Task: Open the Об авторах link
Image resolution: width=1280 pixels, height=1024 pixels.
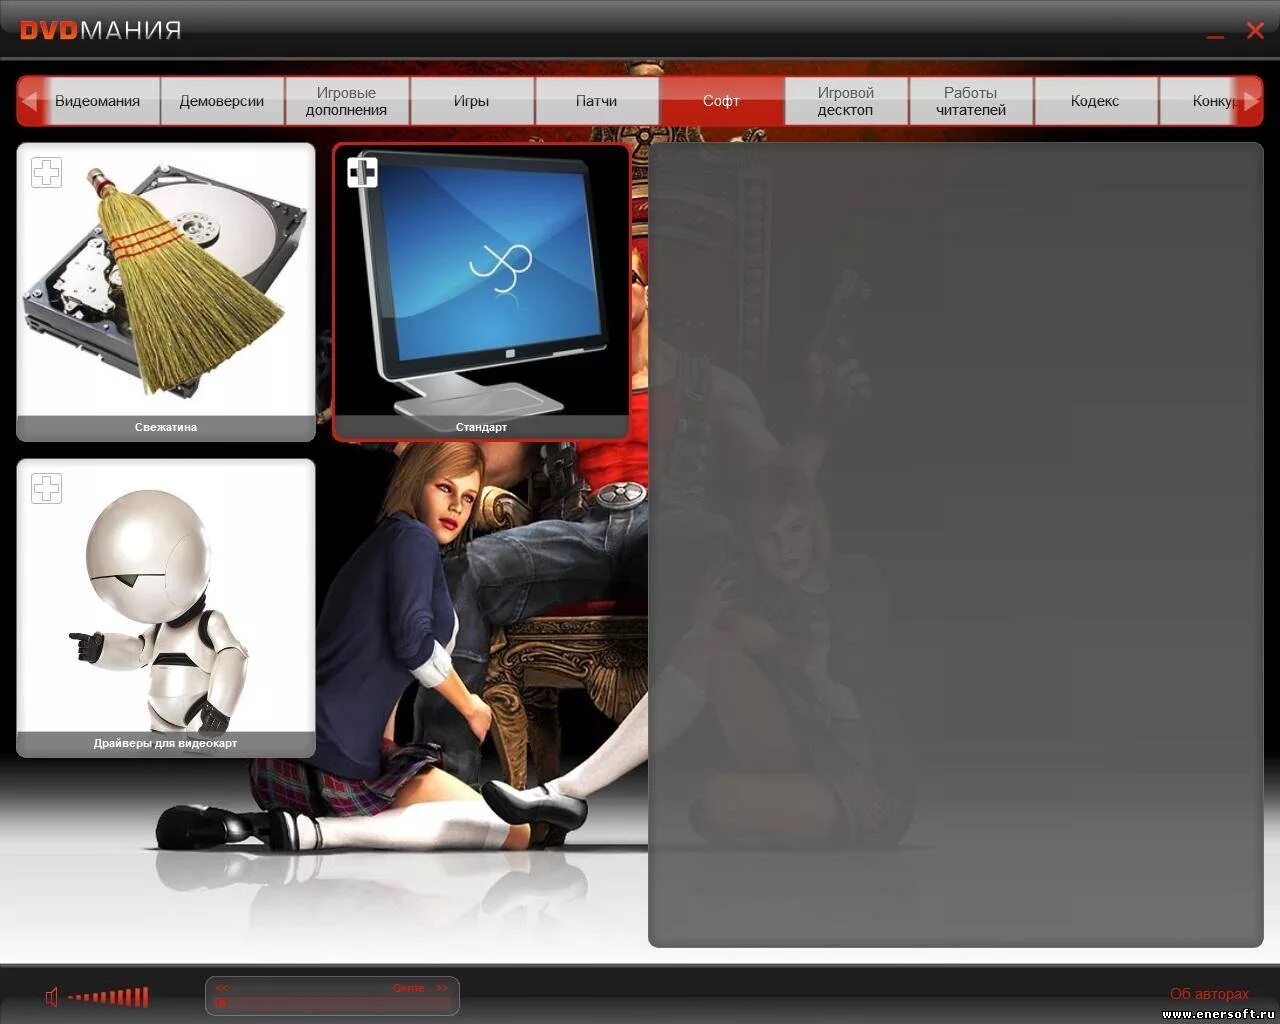Action: point(1209,994)
